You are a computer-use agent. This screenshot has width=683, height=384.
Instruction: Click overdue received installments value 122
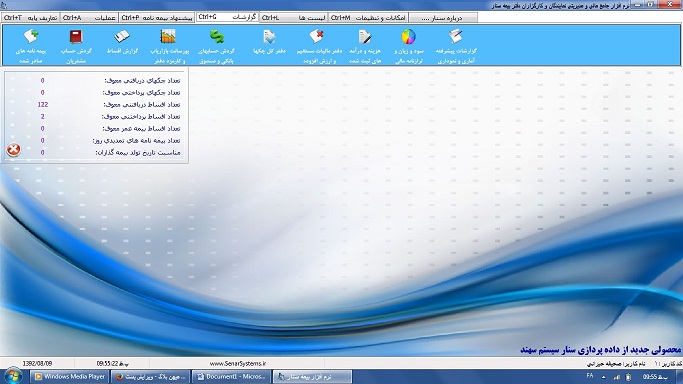coord(43,104)
